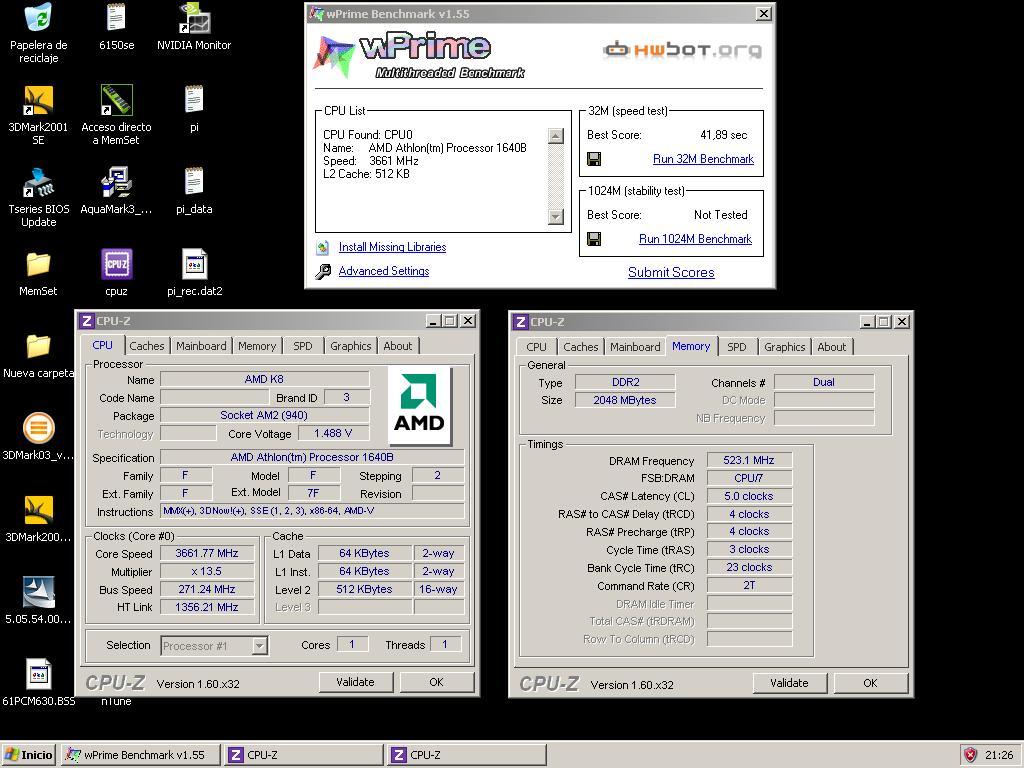The image size is (1024, 768).
Task: Open the 6150se text file icon
Action: (116, 18)
